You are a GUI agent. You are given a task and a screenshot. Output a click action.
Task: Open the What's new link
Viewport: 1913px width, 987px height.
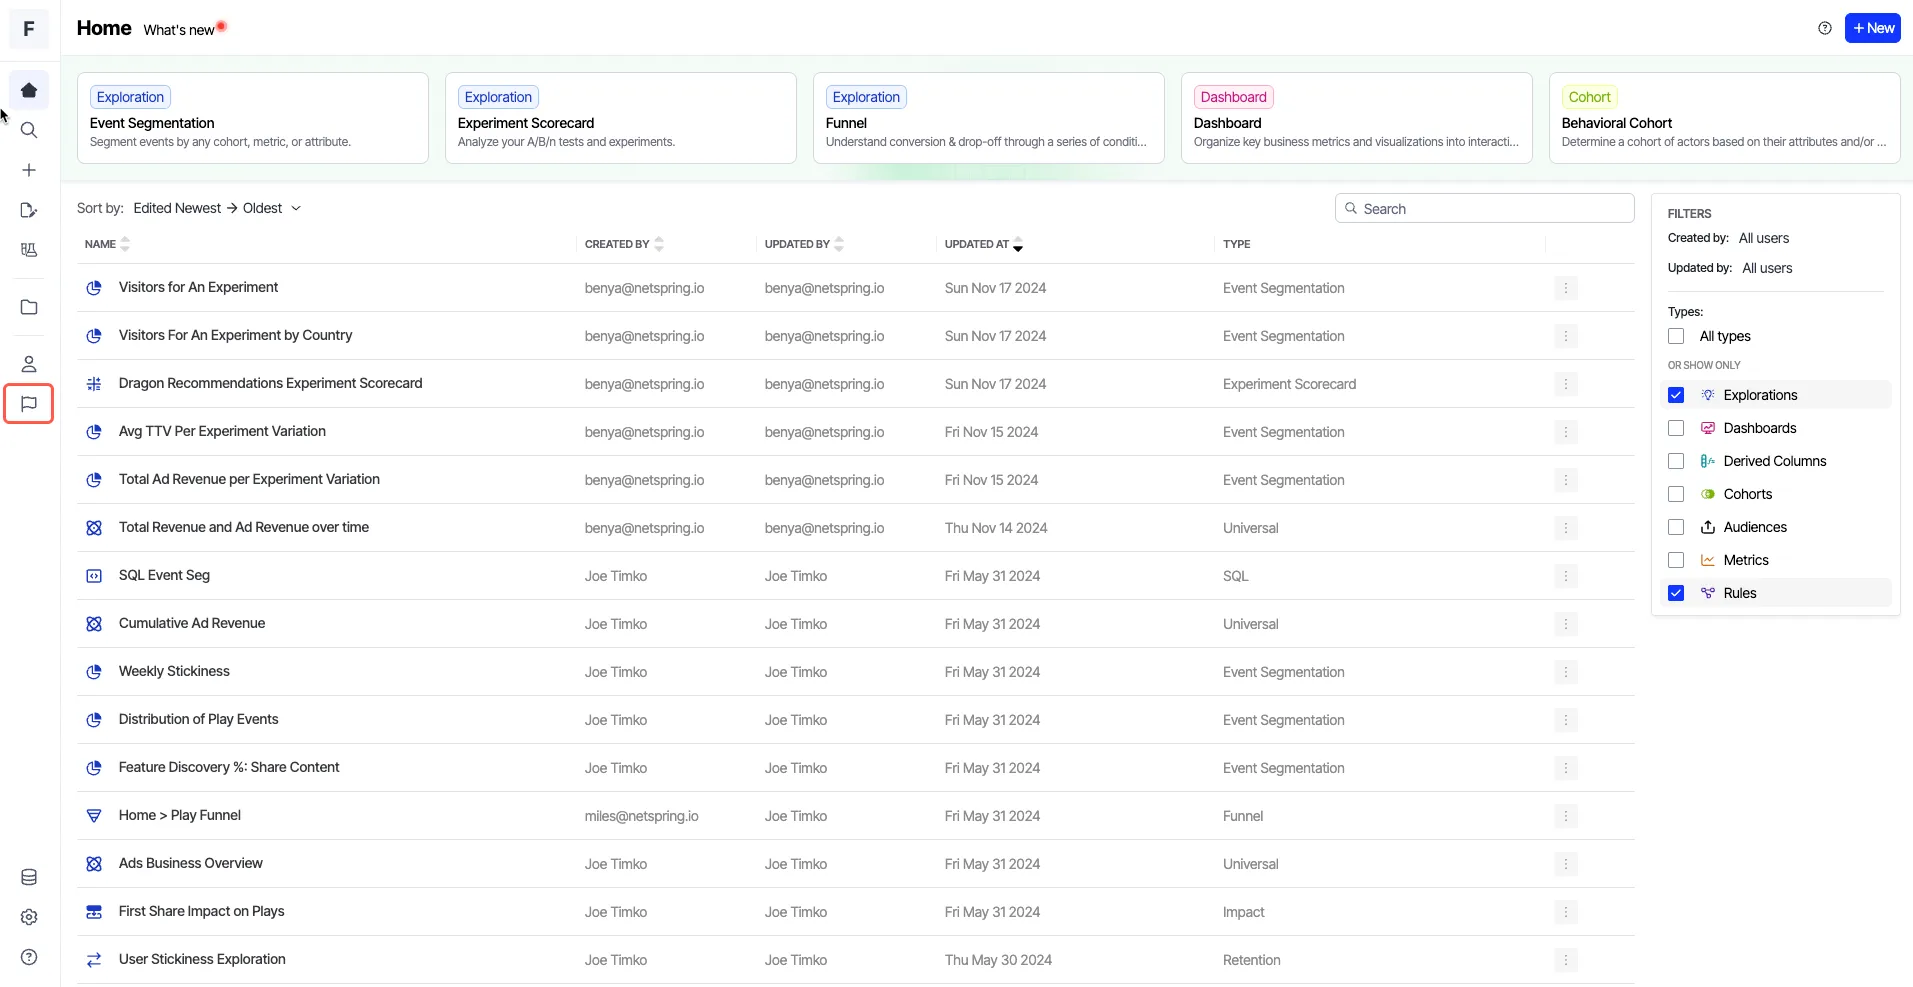point(179,30)
